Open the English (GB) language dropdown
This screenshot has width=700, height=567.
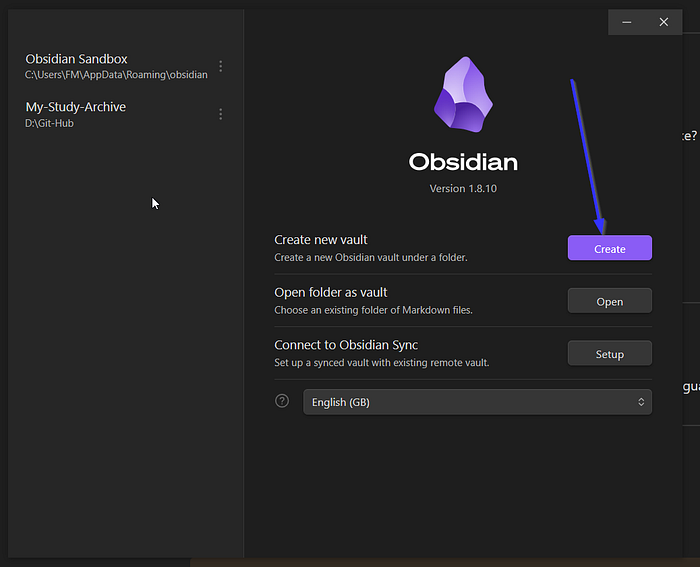pyautogui.click(x=478, y=402)
